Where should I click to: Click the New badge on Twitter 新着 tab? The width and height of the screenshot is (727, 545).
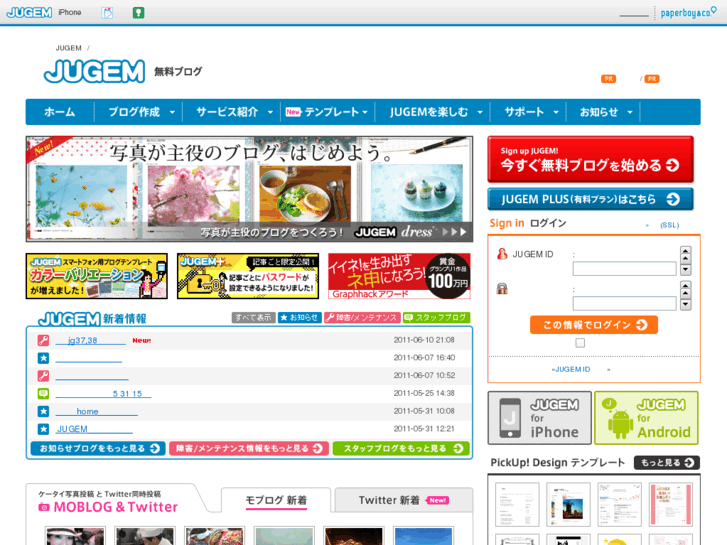pyautogui.click(x=437, y=500)
